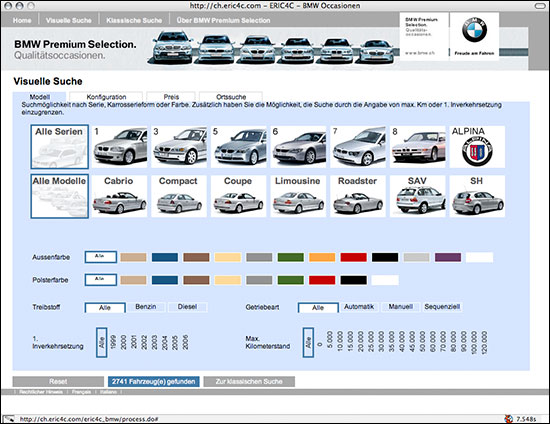Click 2741 Fahrzeug(e) gefunden button
Image resolution: width=550 pixels, height=424 pixels.
click(x=154, y=382)
